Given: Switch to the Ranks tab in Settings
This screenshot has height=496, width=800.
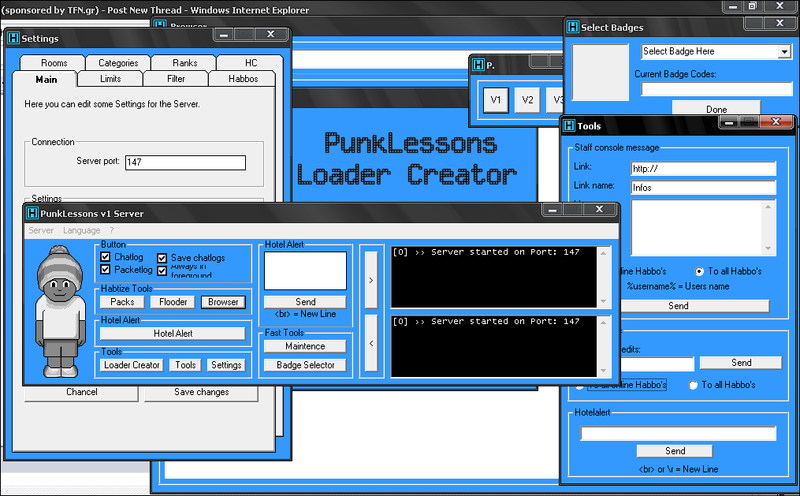Looking at the screenshot, I should (184, 63).
